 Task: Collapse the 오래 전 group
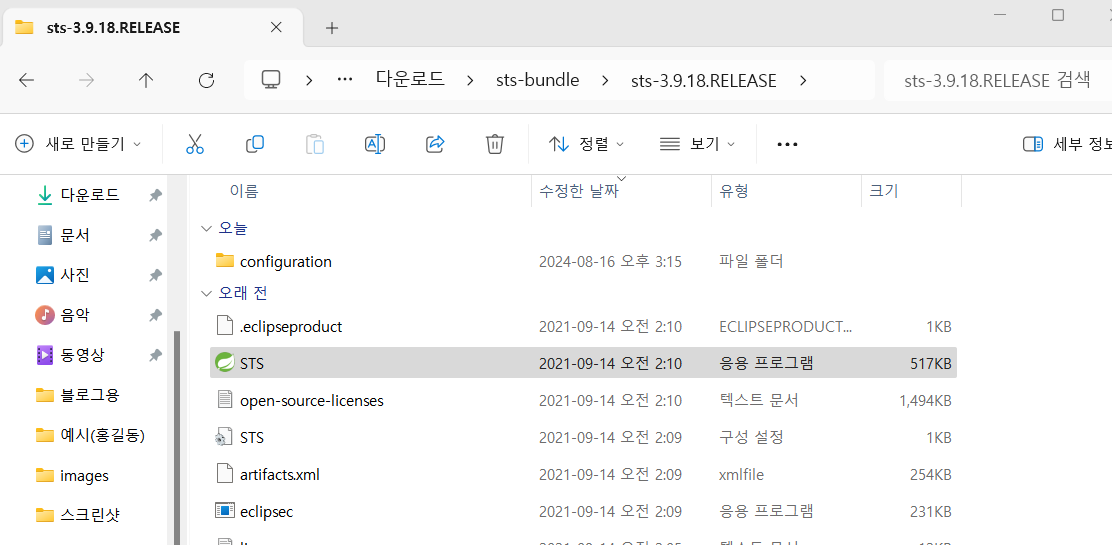pos(206,293)
